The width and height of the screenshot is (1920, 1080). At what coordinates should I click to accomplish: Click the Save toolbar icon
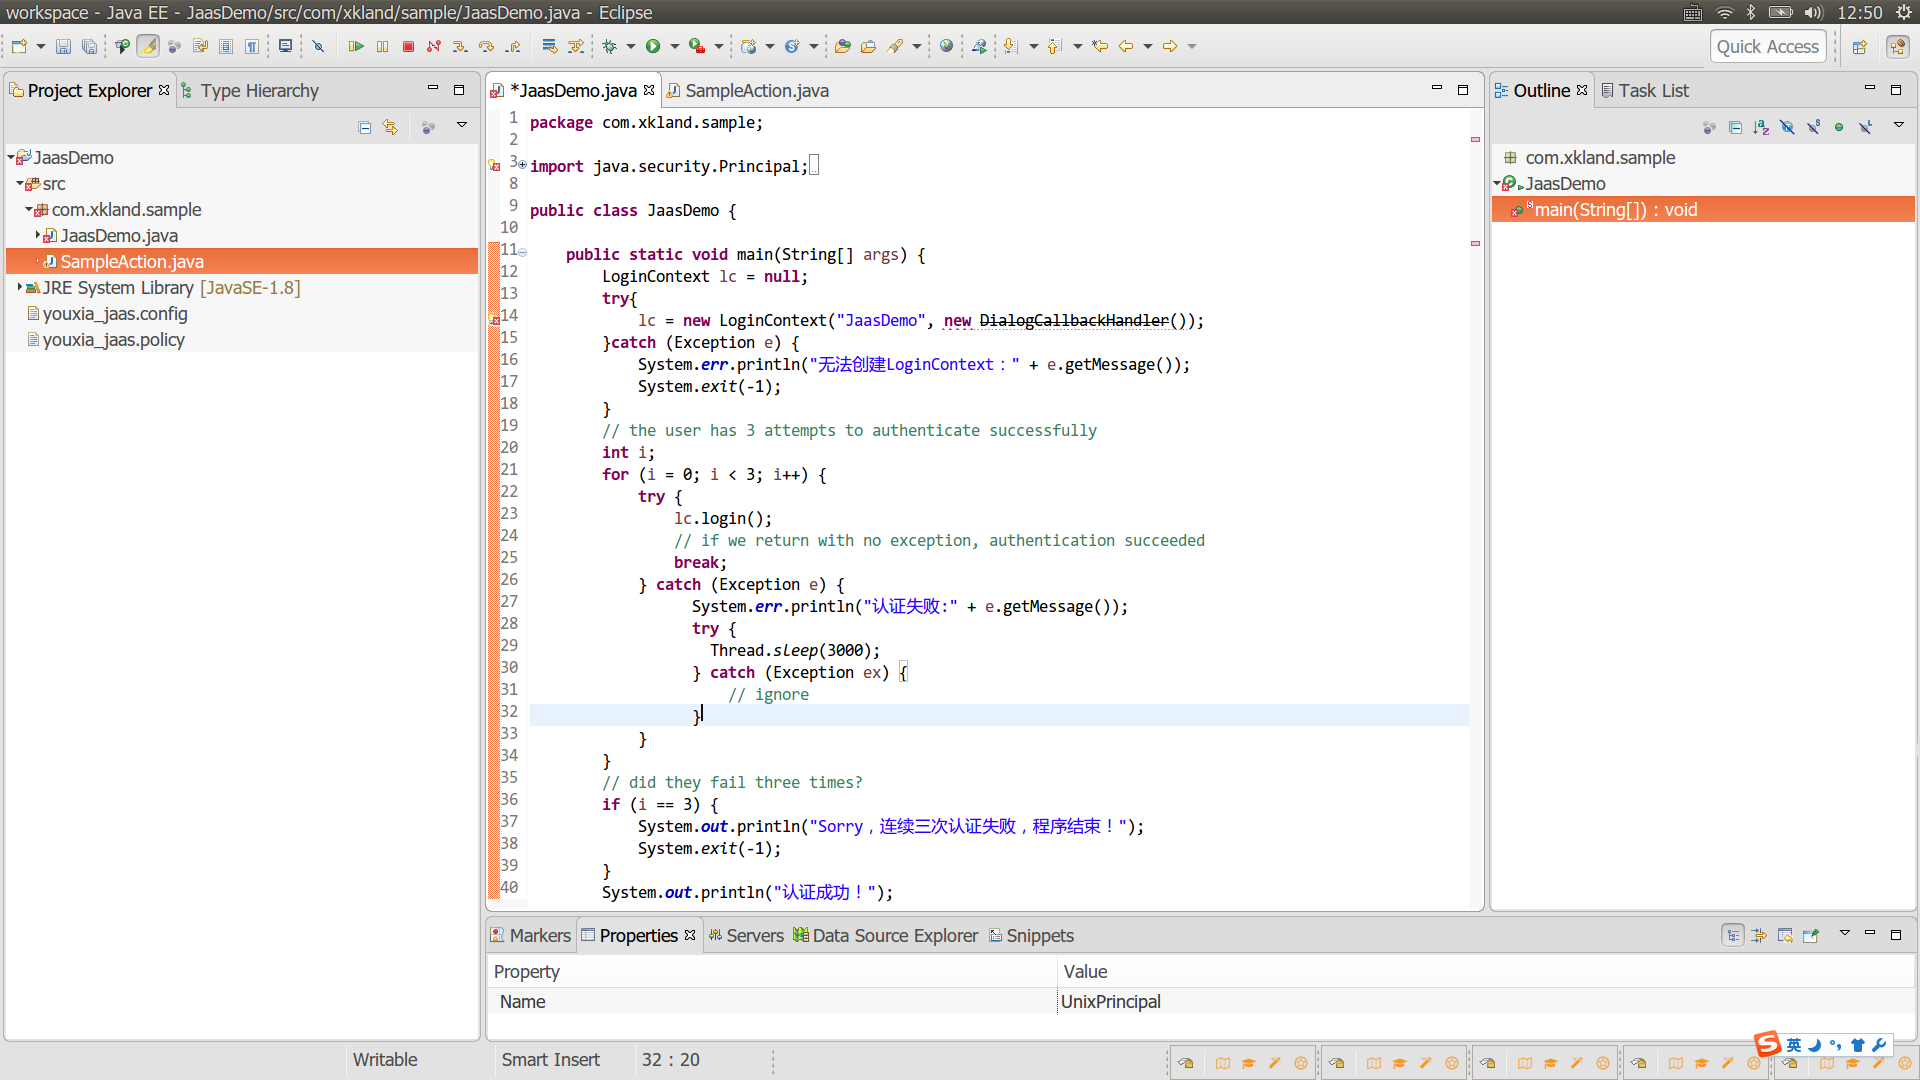(63, 47)
